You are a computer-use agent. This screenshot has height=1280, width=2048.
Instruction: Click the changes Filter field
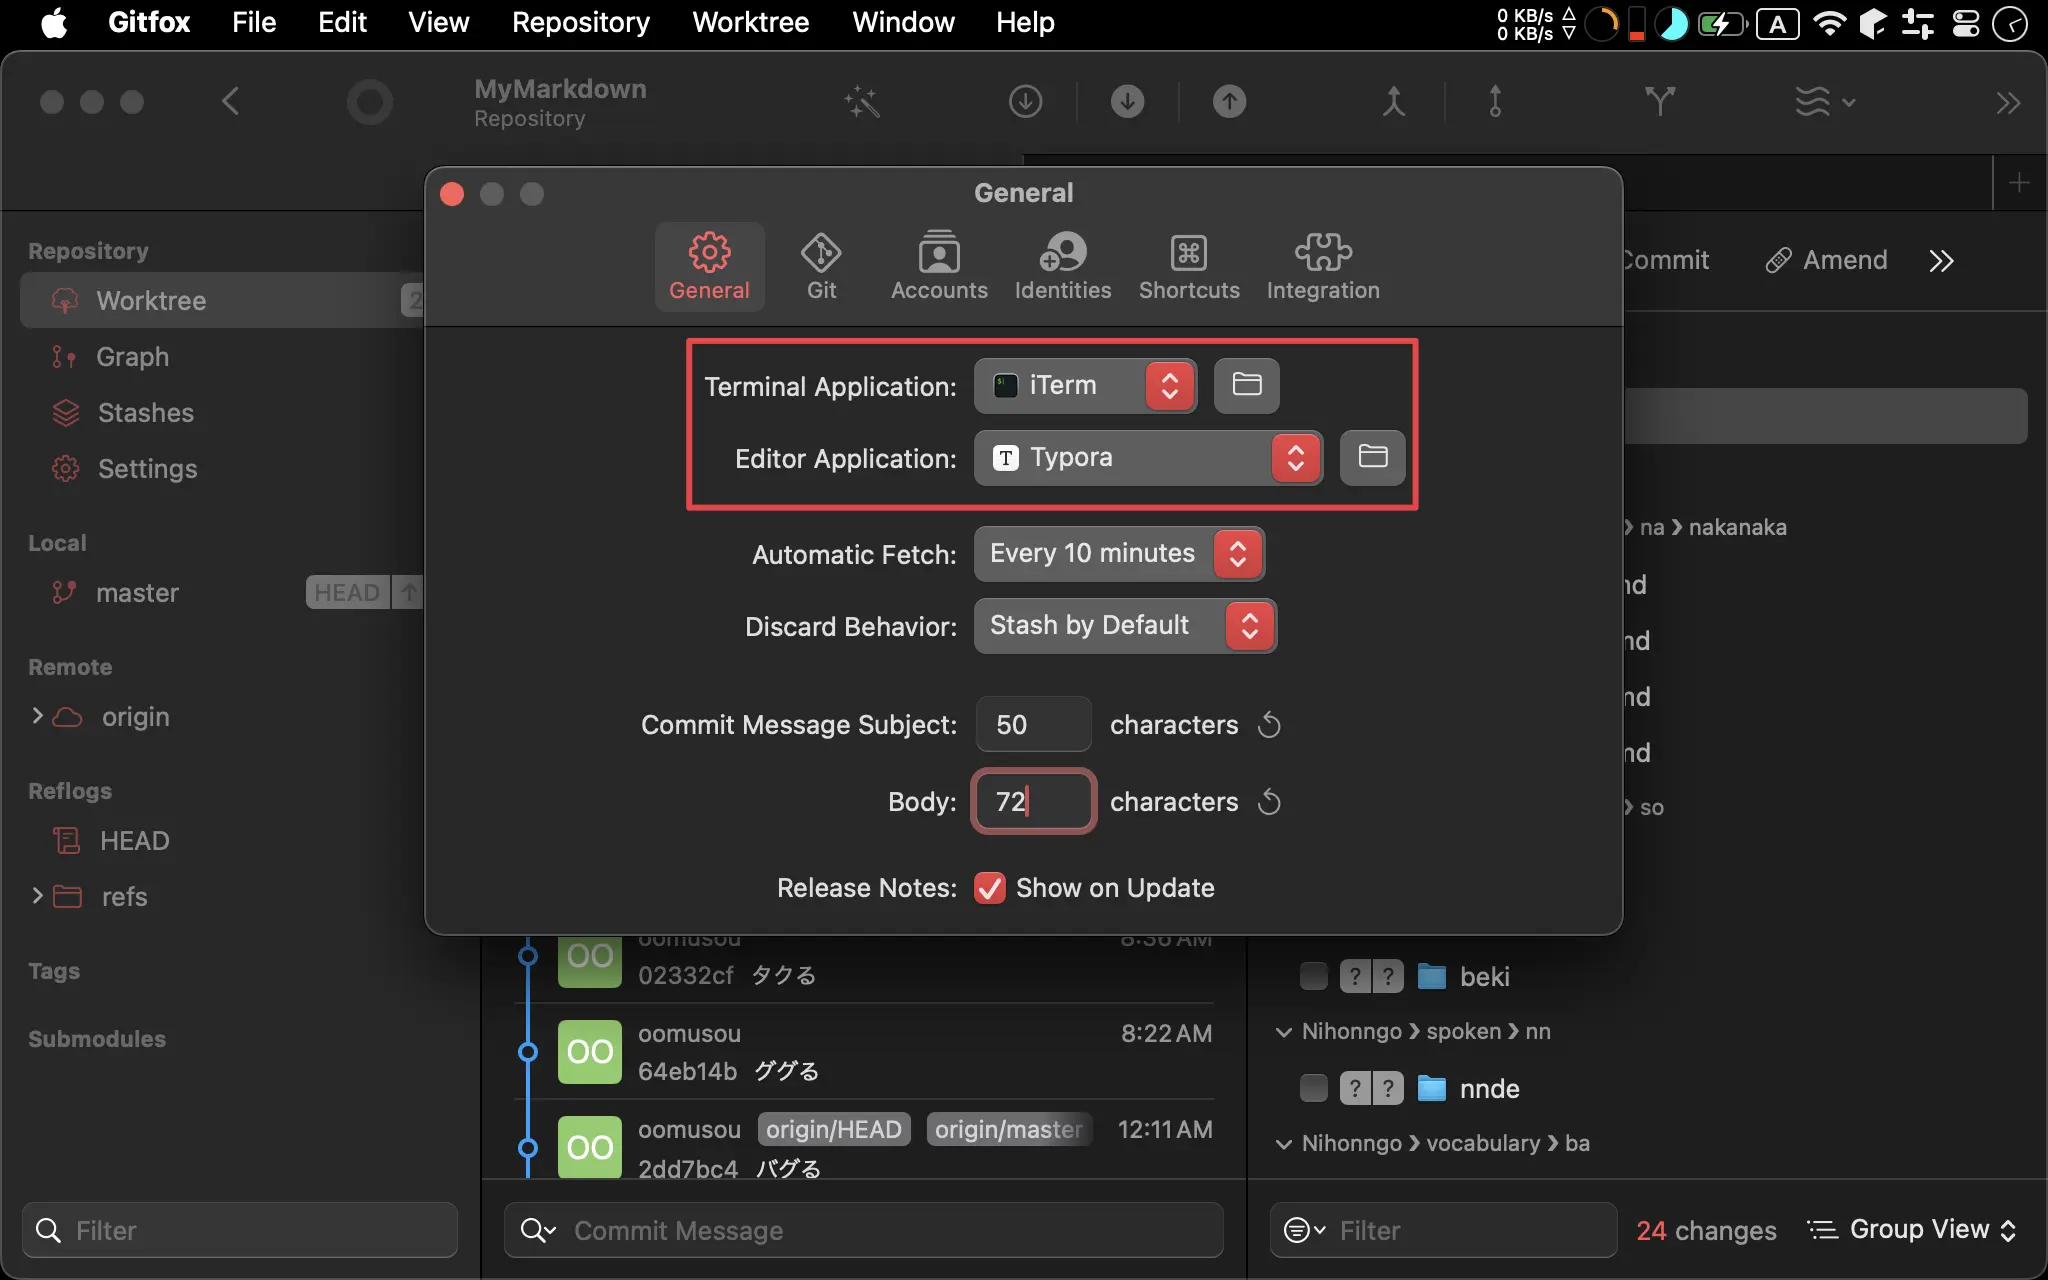pyautogui.click(x=1443, y=1230)
